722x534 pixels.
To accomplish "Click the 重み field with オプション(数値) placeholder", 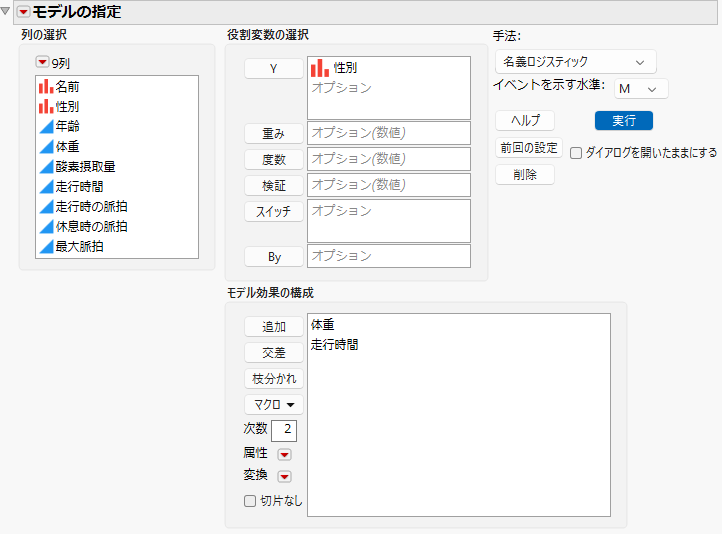I will tap(389, 133).
